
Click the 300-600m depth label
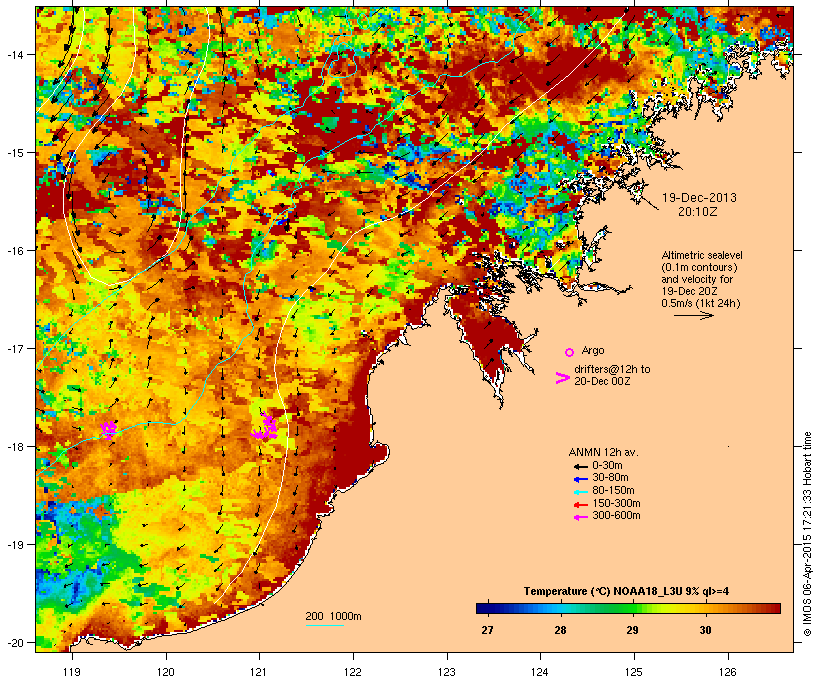pyautogui.click(x=616, y=516)
